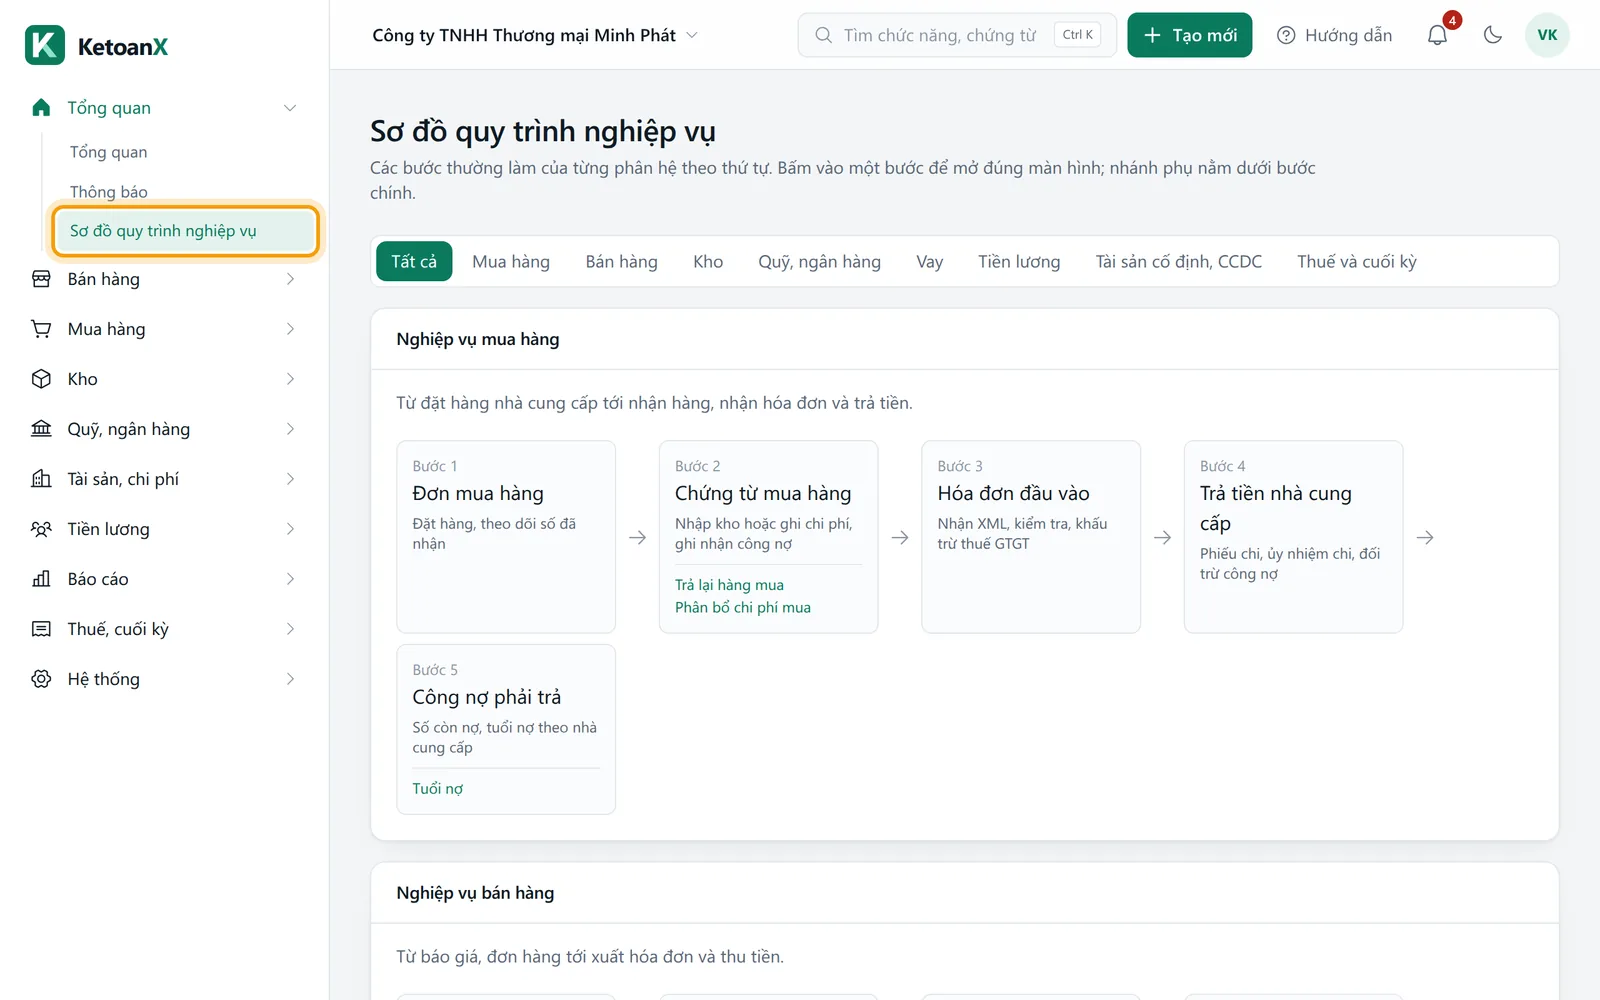The width and height of the screenshot is (1600, 1000).
Task: Click the Bán hàng store icon
Action: [x=41, y=279]
